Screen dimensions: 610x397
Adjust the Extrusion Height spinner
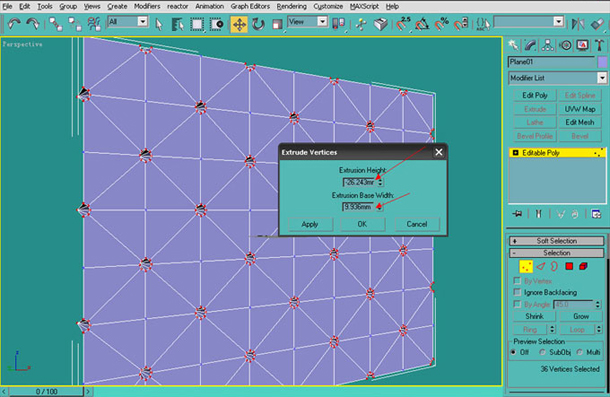point(380,182)
